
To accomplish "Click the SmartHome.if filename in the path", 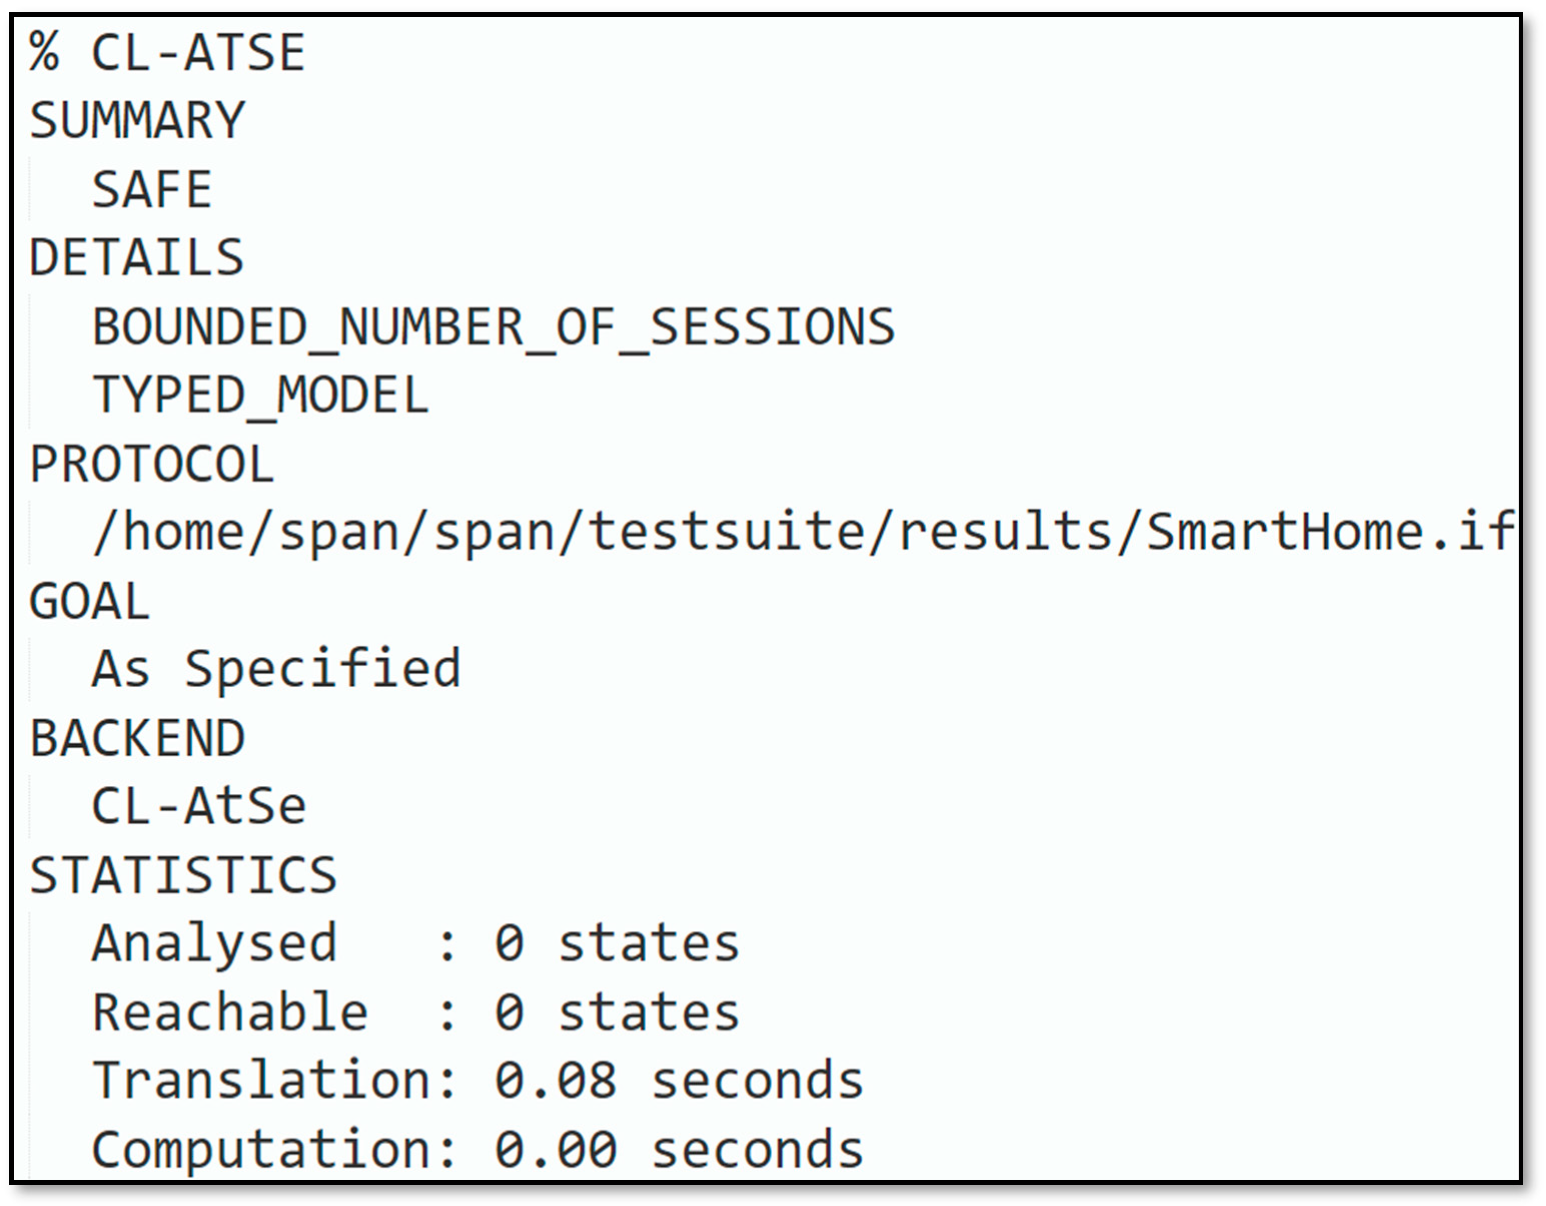I will 1330,532.
